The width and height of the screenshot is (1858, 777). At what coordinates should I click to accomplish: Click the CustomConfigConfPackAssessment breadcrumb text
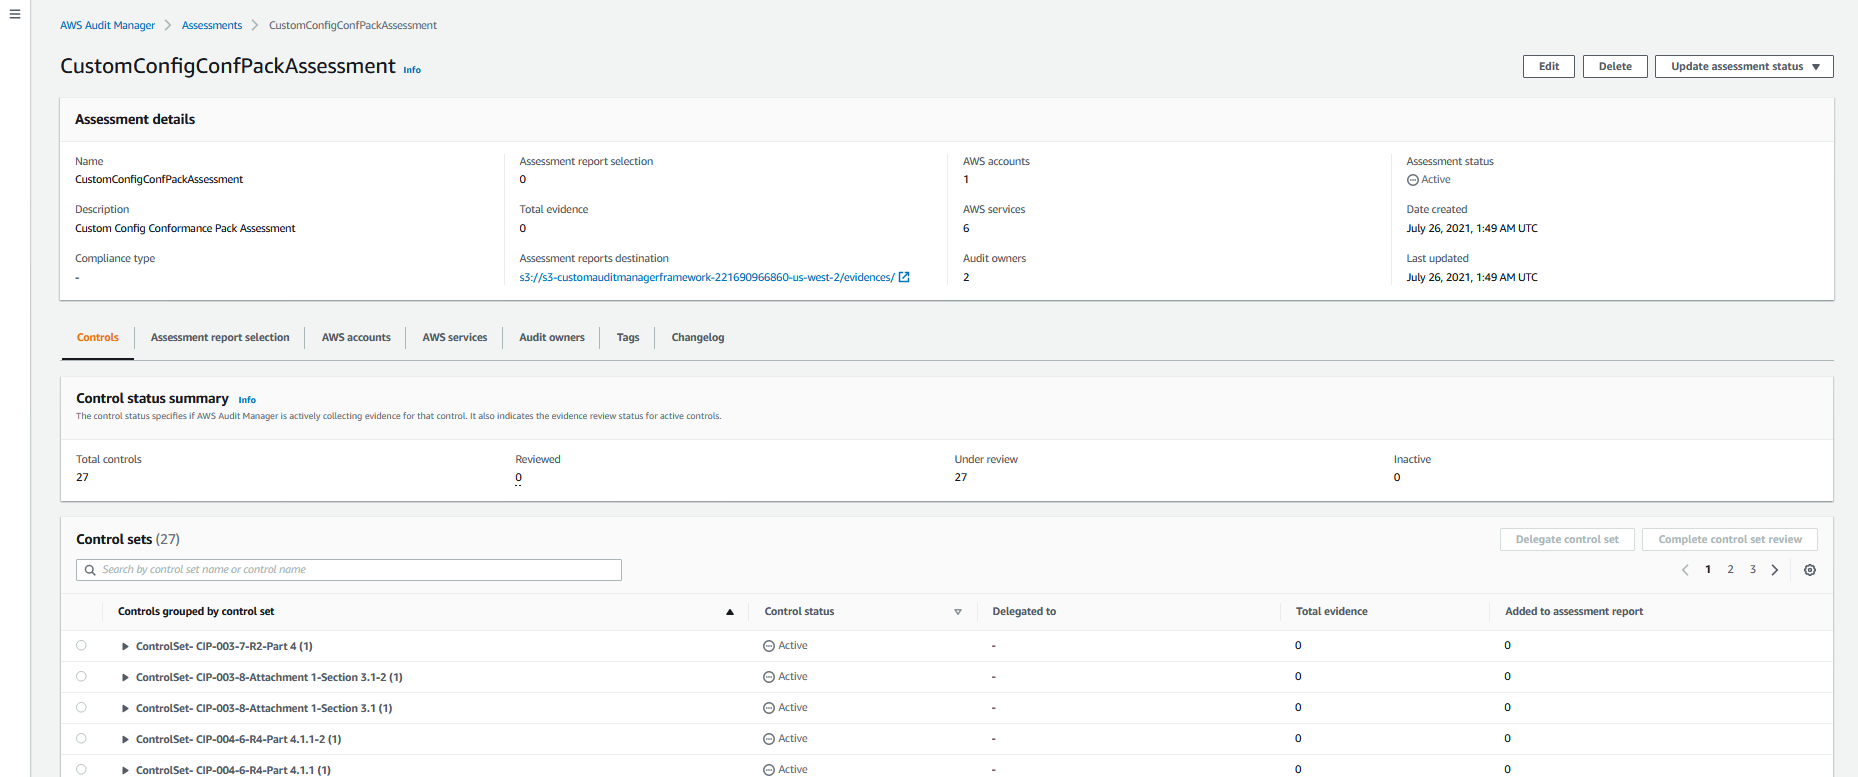pos(353,25)
